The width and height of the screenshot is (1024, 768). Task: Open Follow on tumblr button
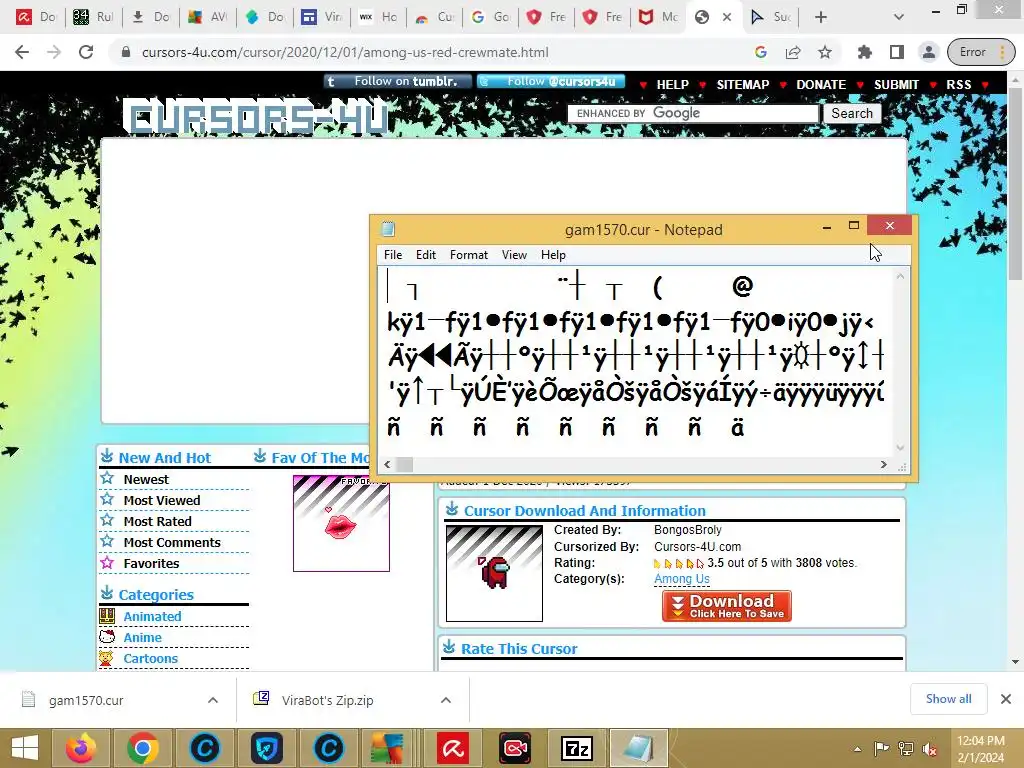click(398, 81)
